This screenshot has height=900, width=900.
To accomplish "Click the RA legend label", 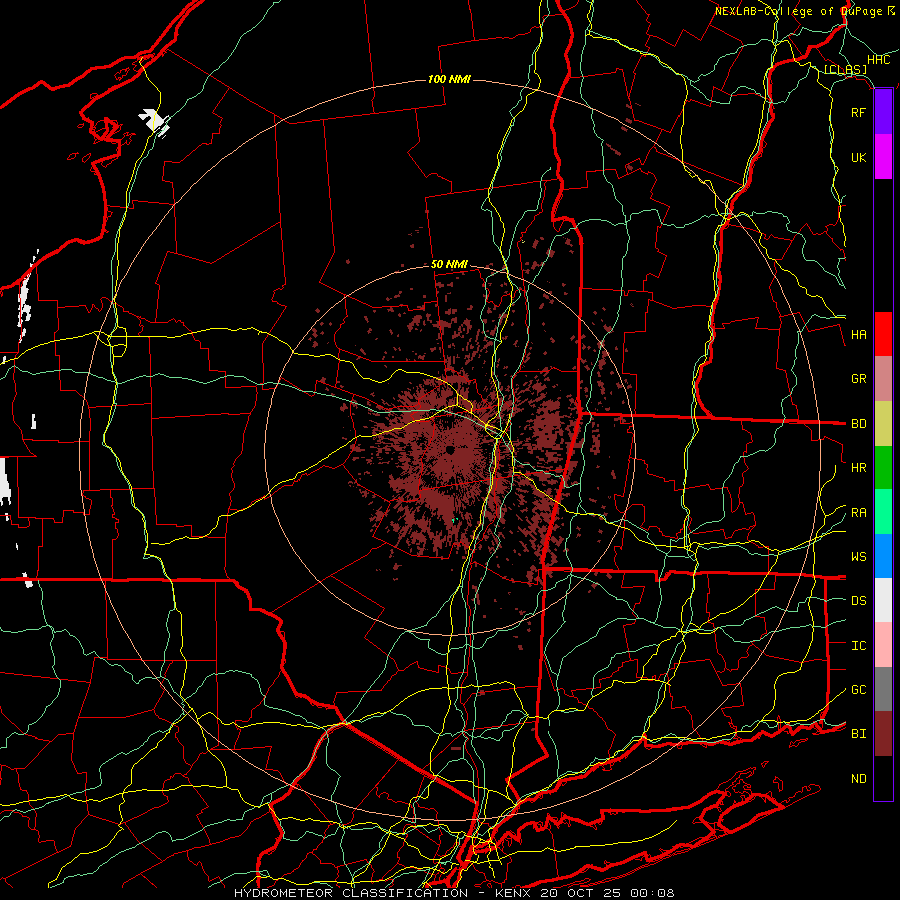I will (858, 513).
